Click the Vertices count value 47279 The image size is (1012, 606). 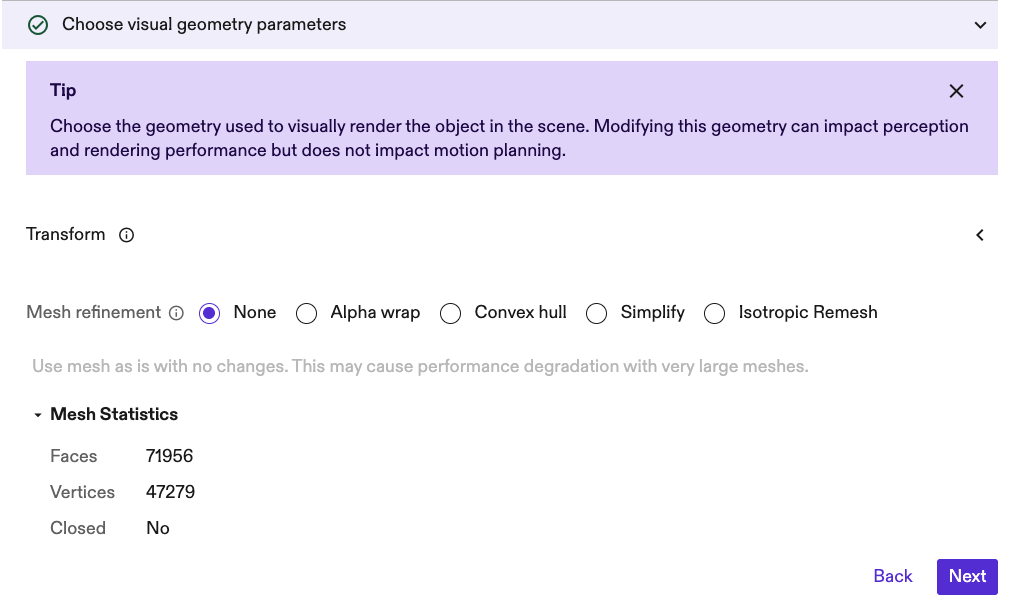tap(170, 493)
